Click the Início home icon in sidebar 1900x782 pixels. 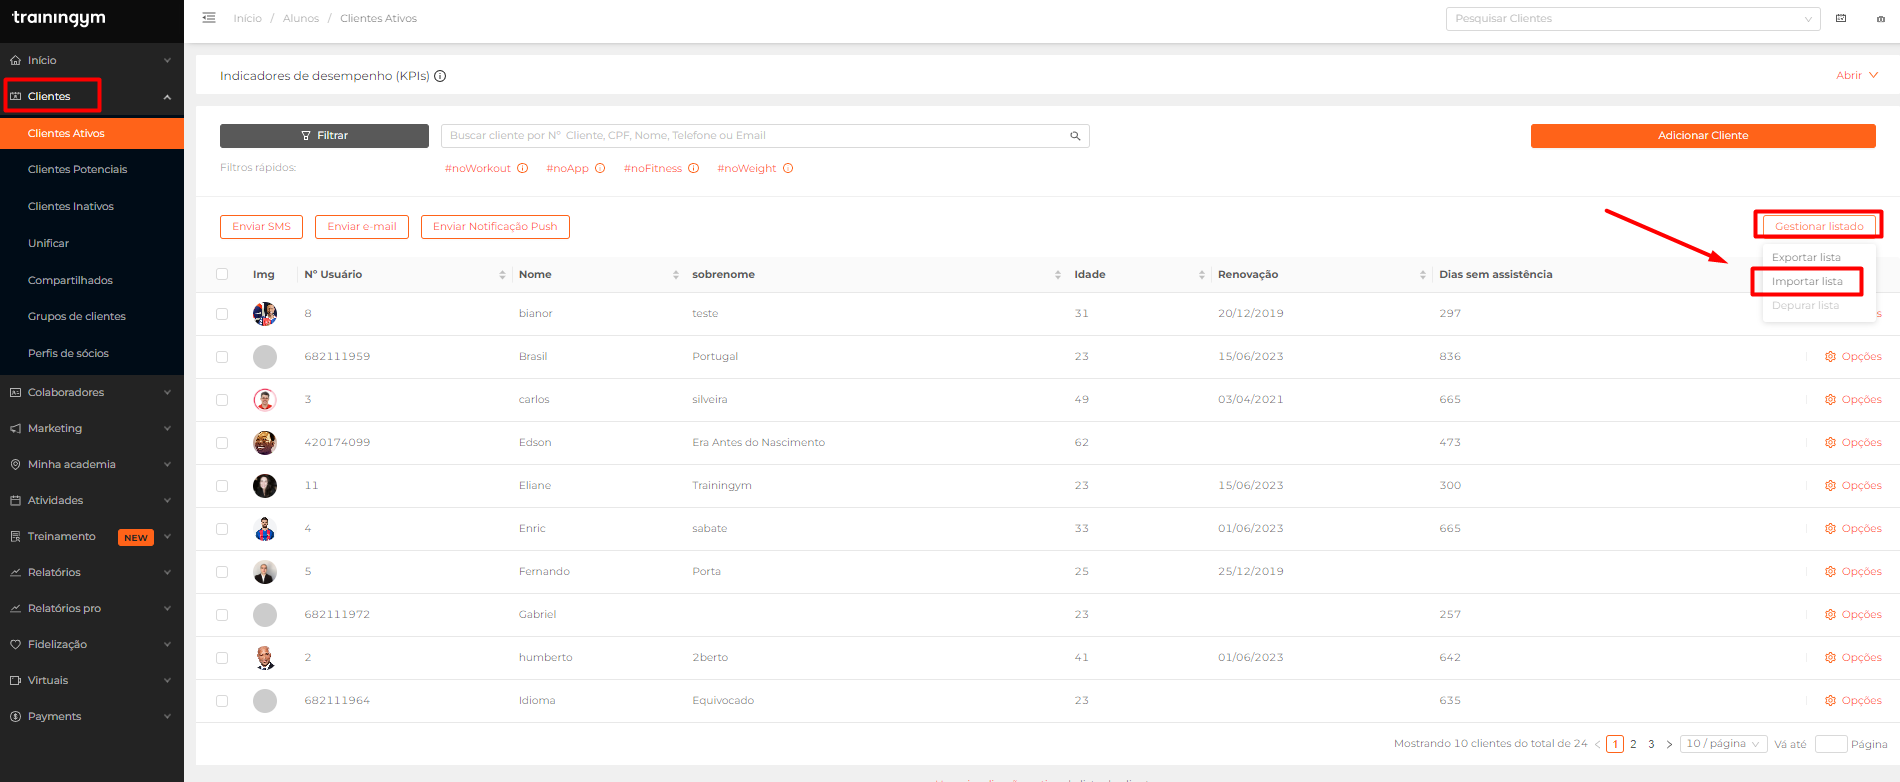tap(15, 60)
